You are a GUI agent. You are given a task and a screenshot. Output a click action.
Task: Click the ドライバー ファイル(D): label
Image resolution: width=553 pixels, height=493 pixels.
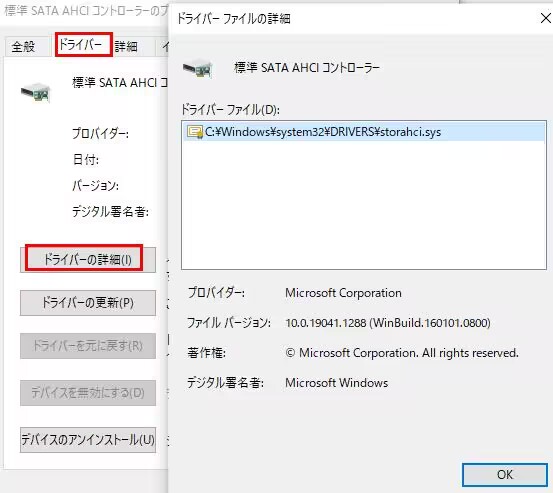(x=230, y=110)
